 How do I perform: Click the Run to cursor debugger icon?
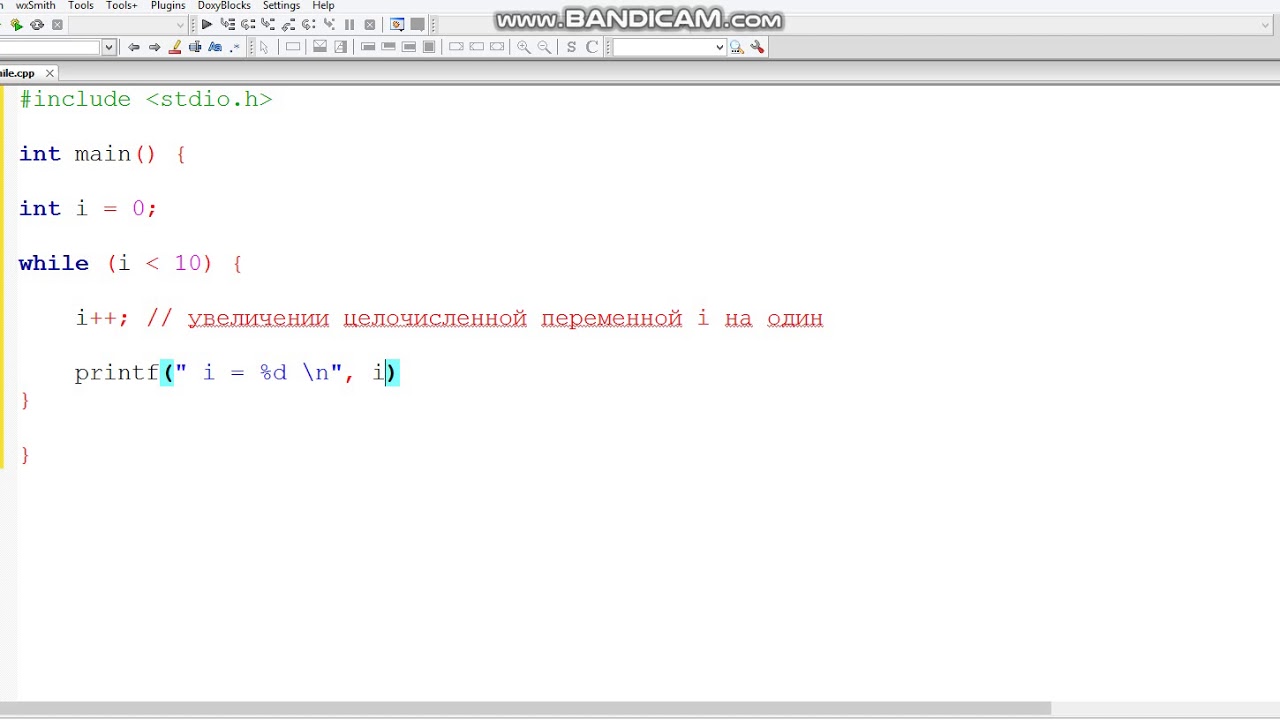(x=227, y=24)
